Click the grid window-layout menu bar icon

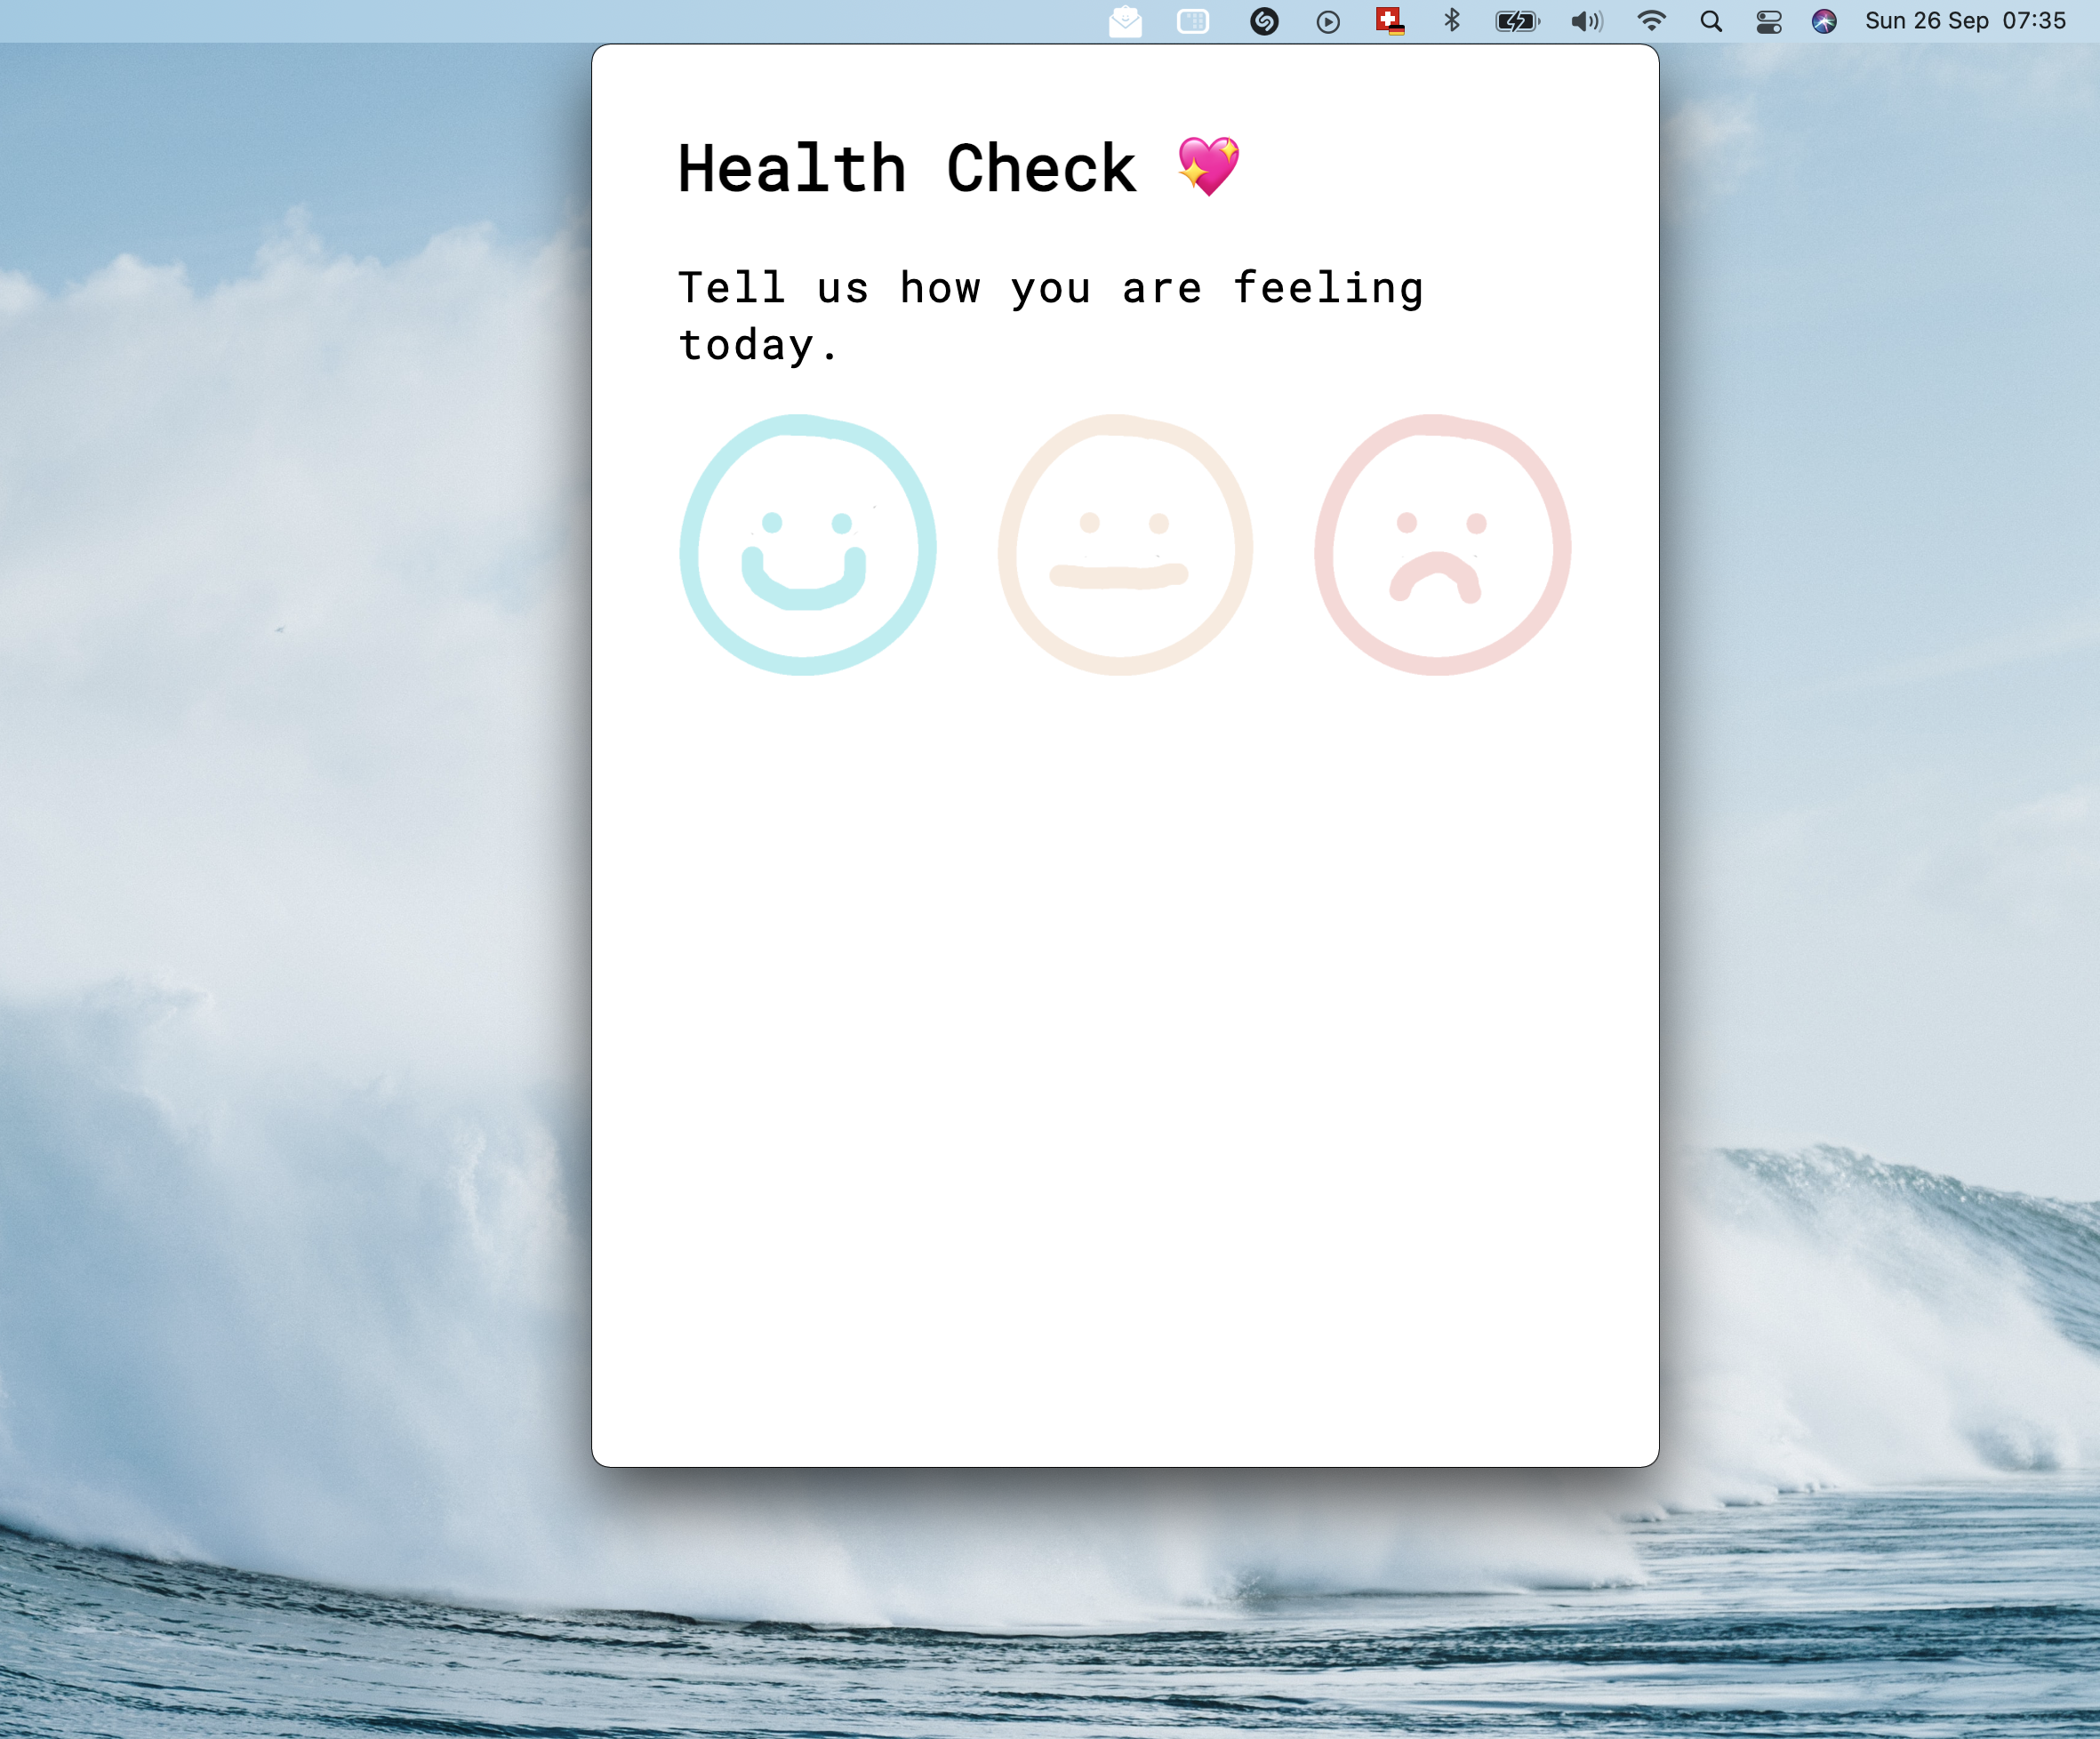(x=1193, y=21)
